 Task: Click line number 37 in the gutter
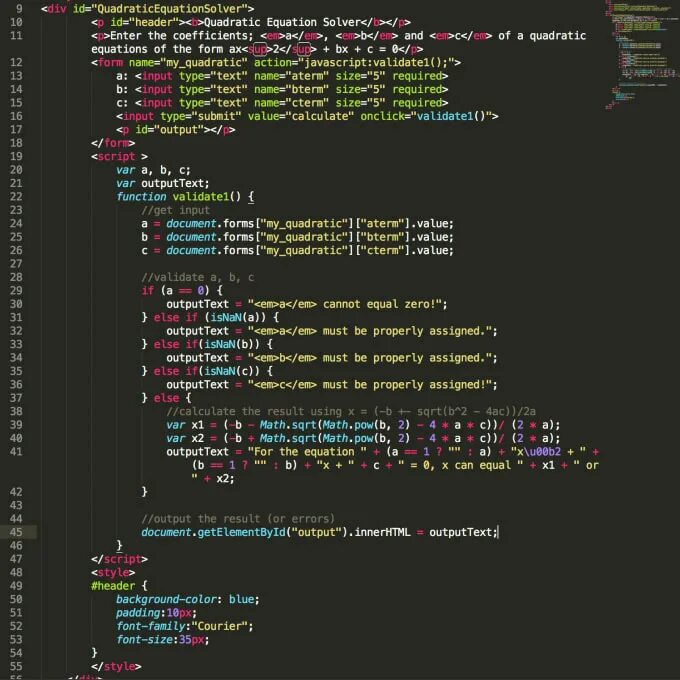tap(16, 398)
